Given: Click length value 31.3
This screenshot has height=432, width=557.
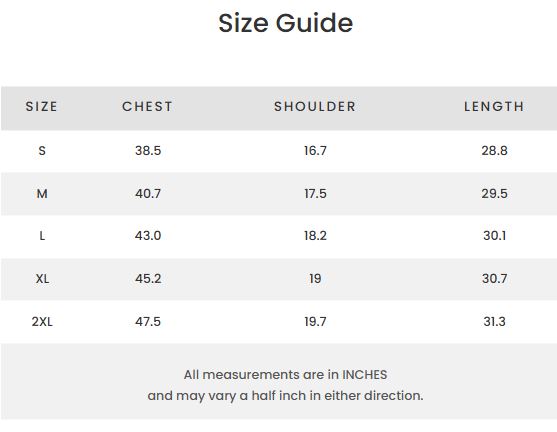Looking at the screenshot, I should [494, 322].
